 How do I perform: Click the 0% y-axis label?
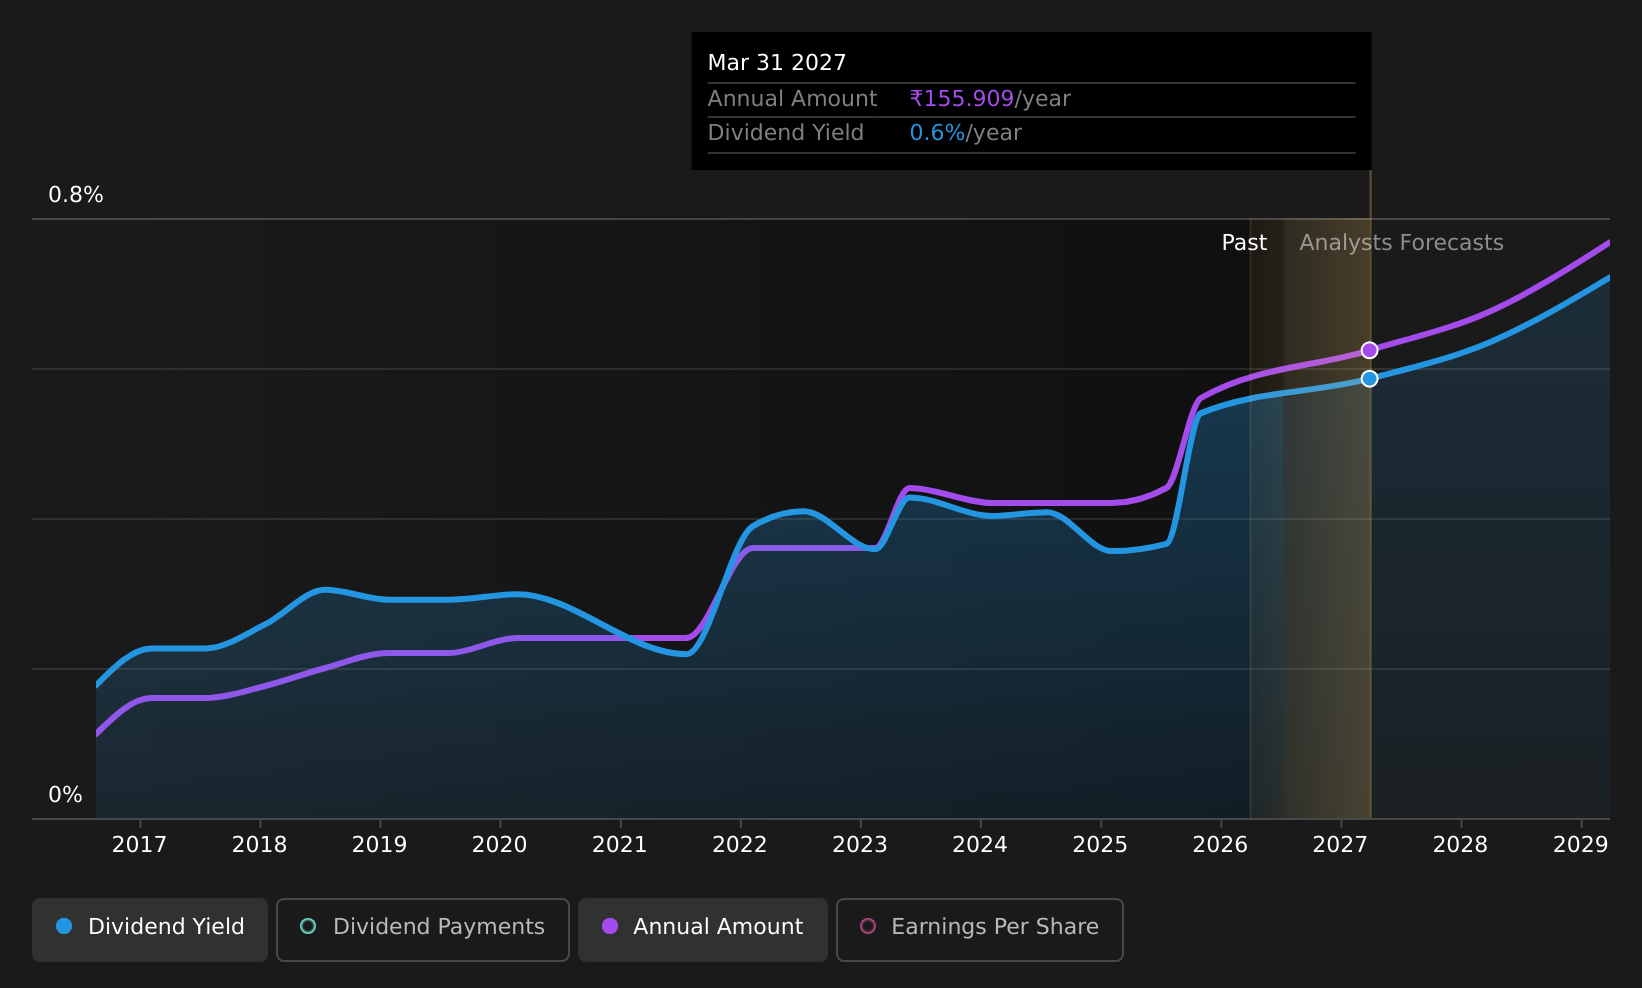(x=65, y=795)
